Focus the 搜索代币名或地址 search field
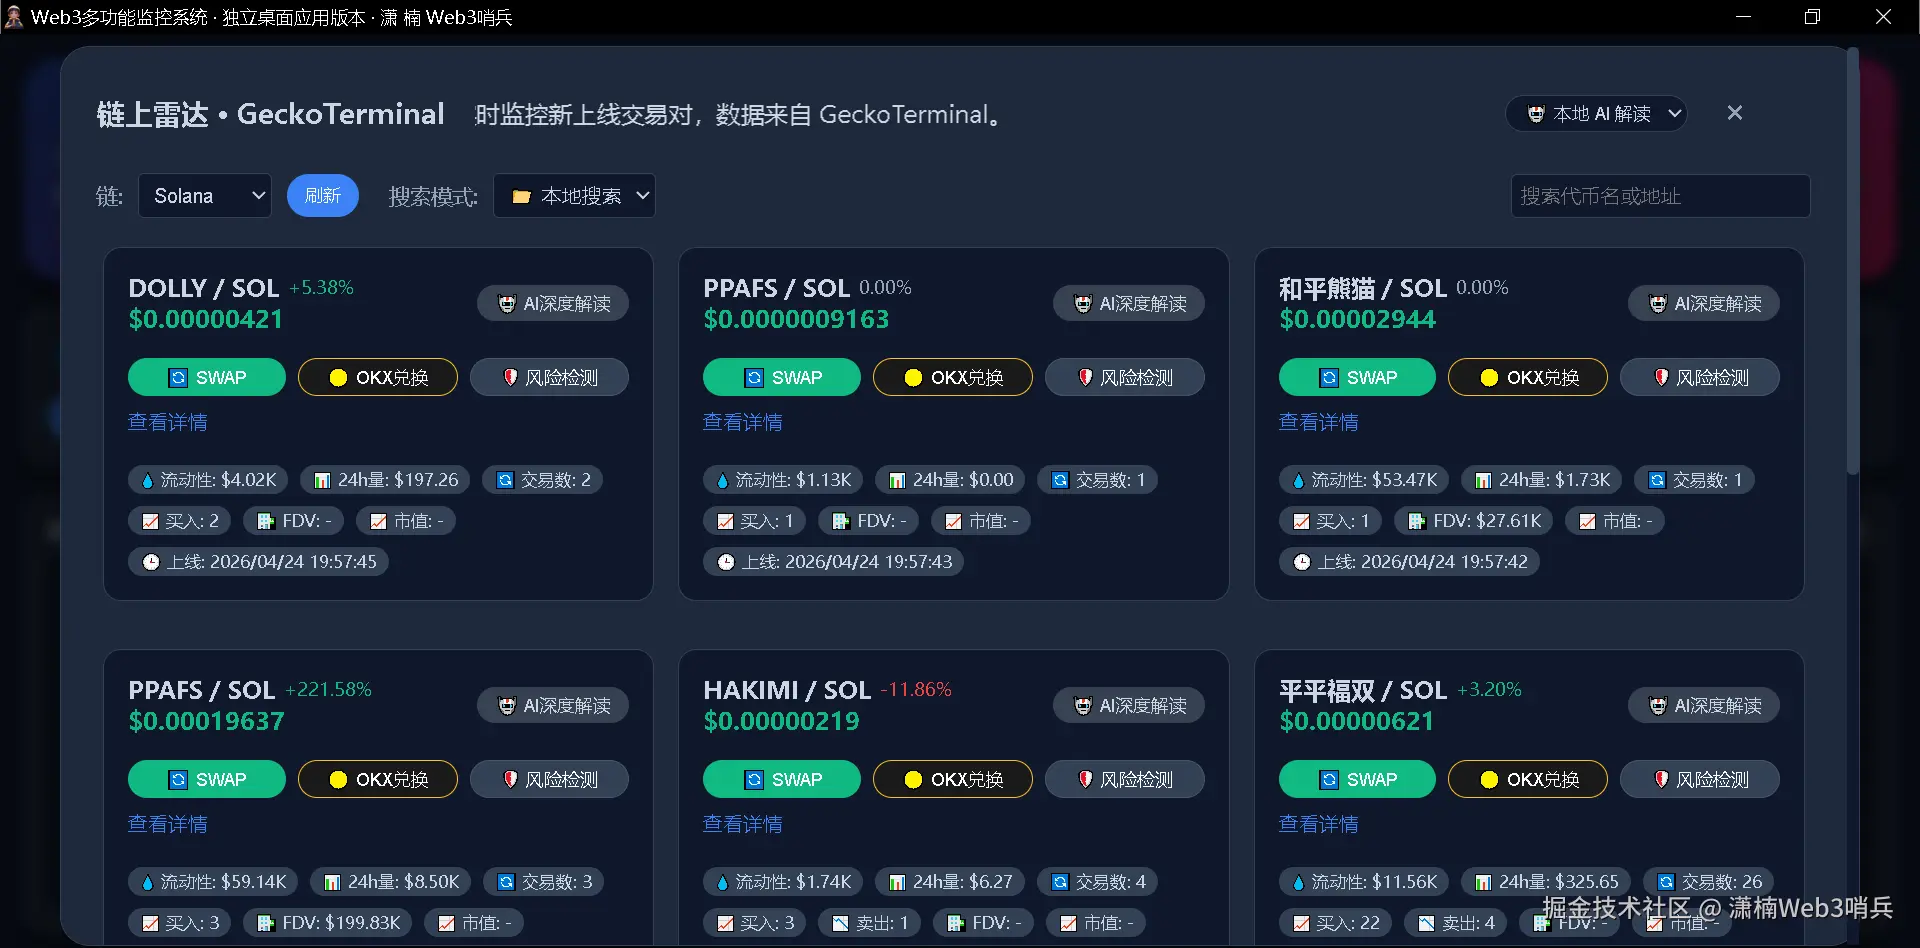Screen dimensions: 1920x948 (1660, 196)
